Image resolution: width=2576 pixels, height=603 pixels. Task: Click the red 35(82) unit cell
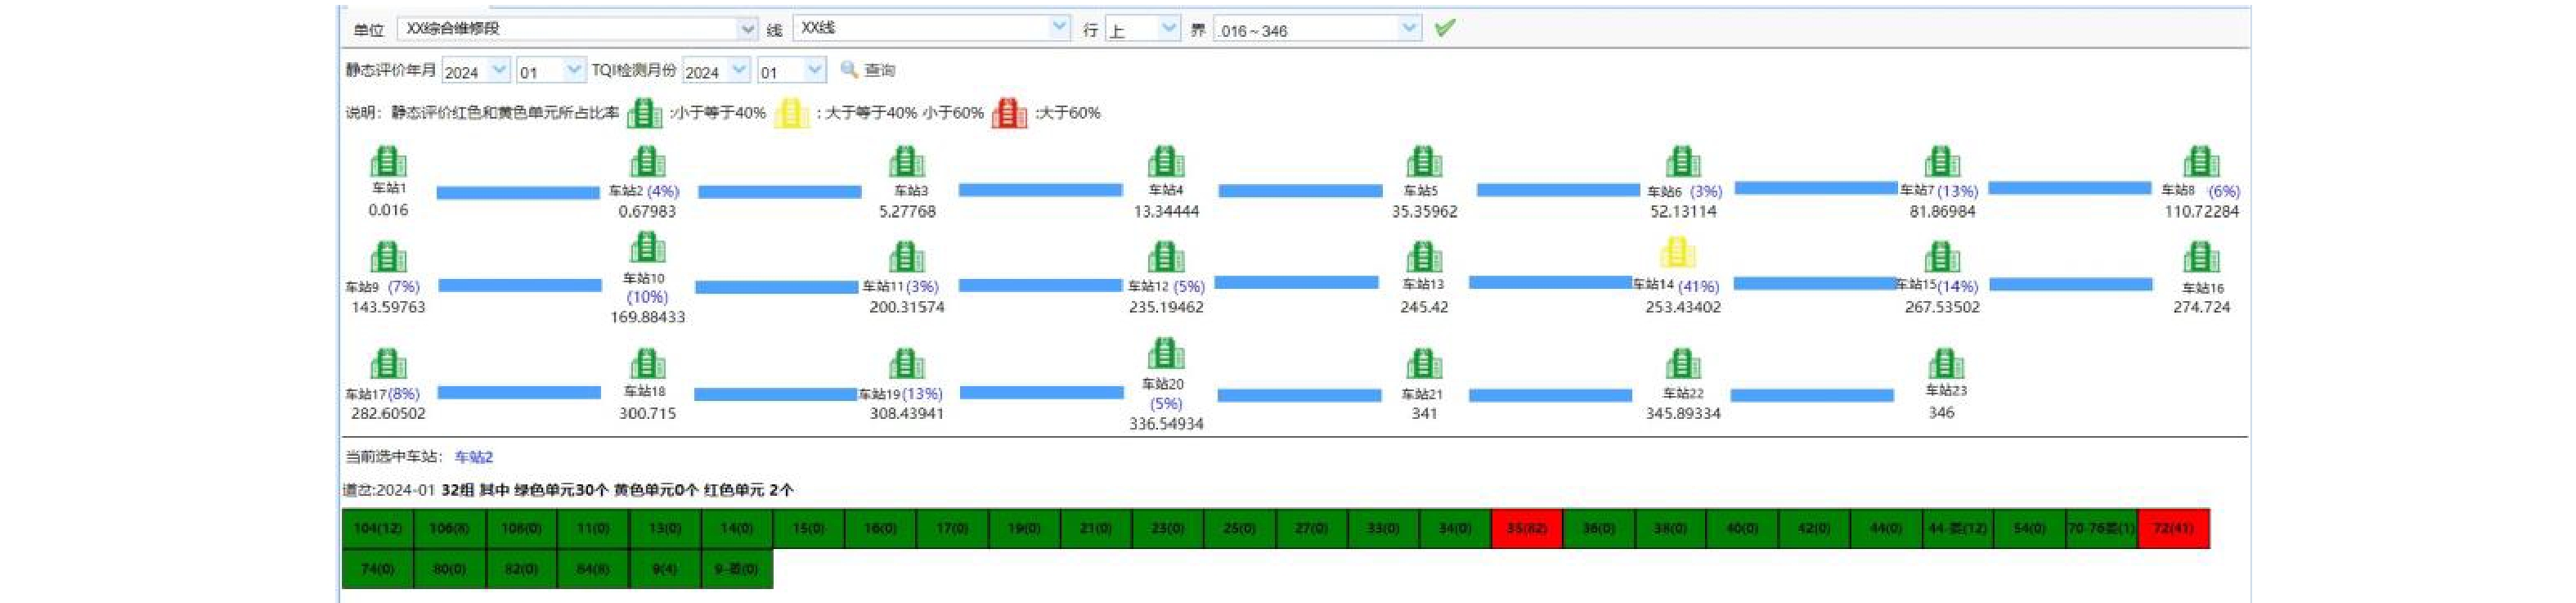1526,528
